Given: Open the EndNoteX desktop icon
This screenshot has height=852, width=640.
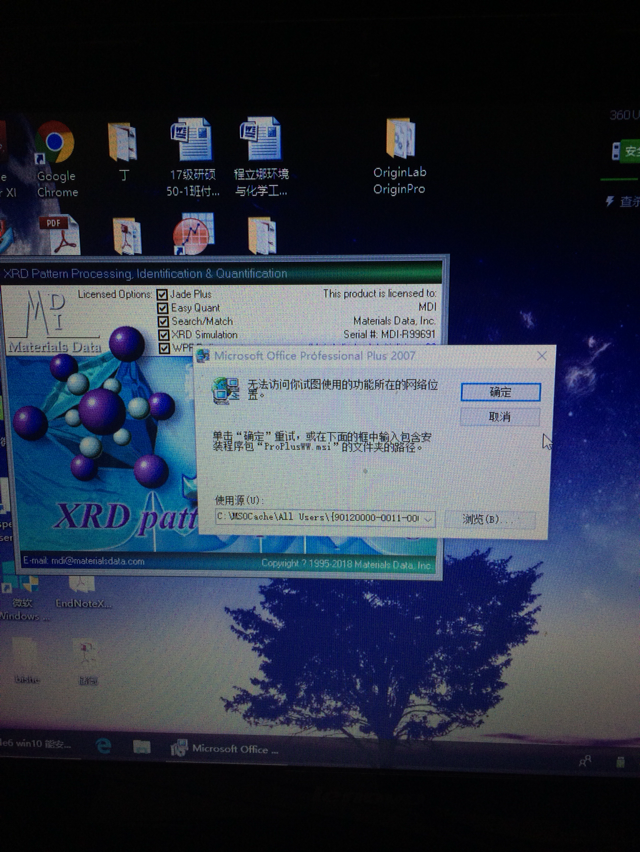Looking at the screenshot, I should click(x=83, y=592).
